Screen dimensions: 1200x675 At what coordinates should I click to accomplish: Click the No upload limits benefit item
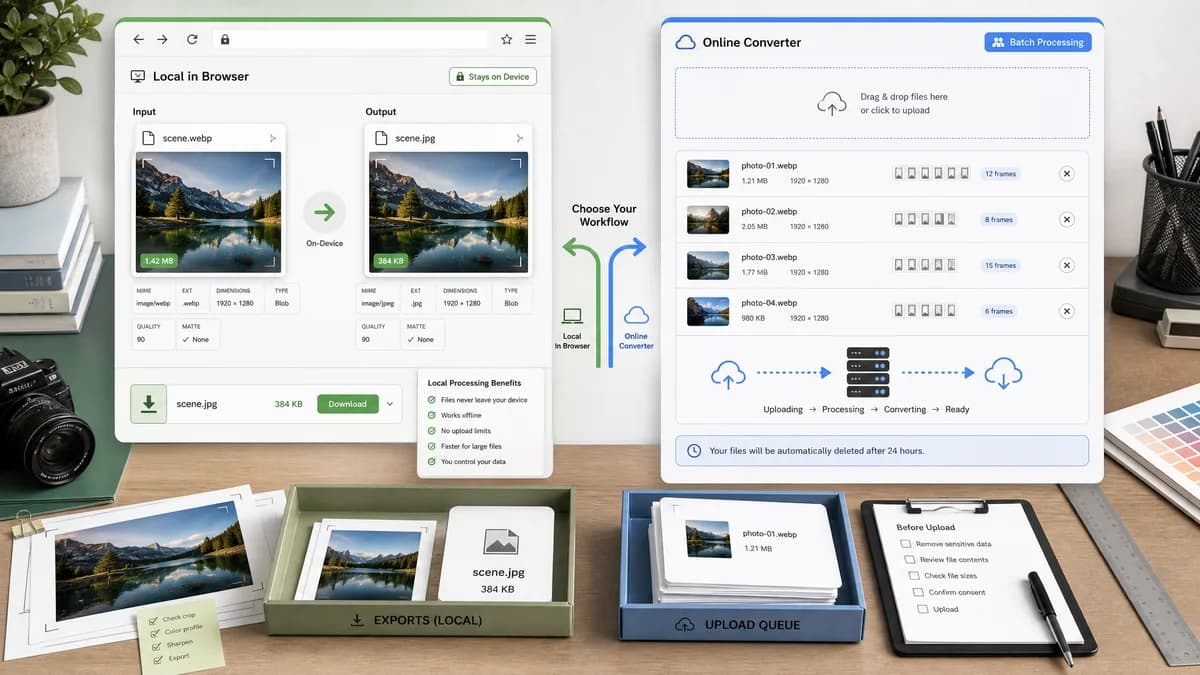[459, 431]
